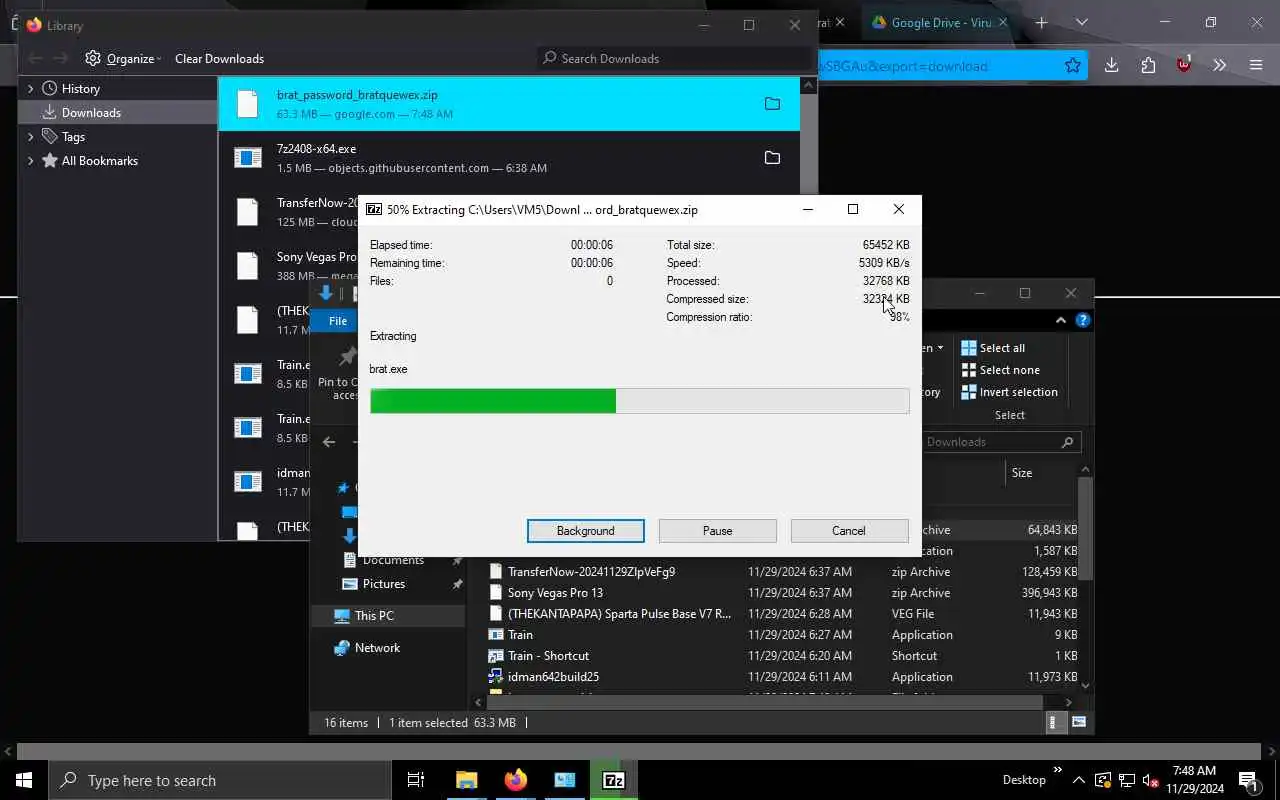This screenshot has height=800, width=1280.
Task: Select the 7z2408-x64.exe download entry
Action: (509, 158)
